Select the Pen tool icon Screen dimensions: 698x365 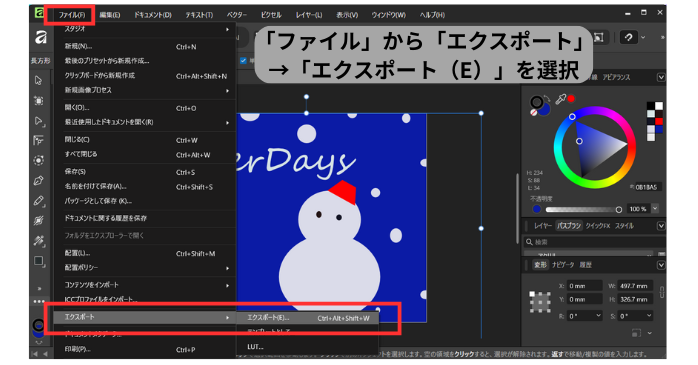point(39,181)
